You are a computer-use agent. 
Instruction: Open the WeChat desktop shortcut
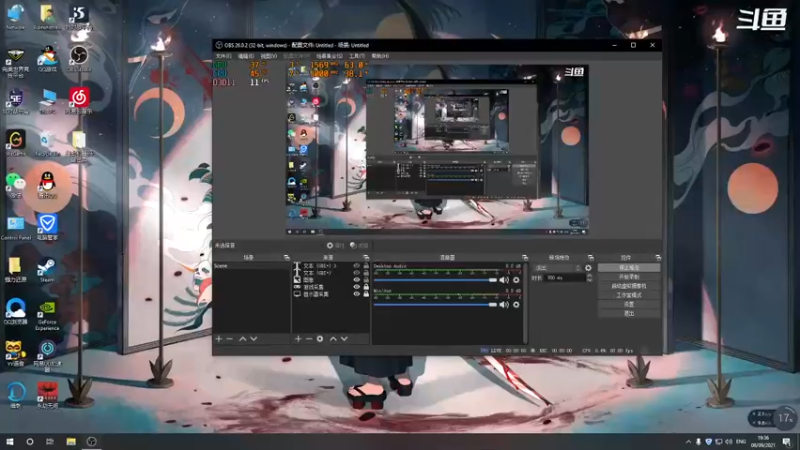[x=15, y=185]
